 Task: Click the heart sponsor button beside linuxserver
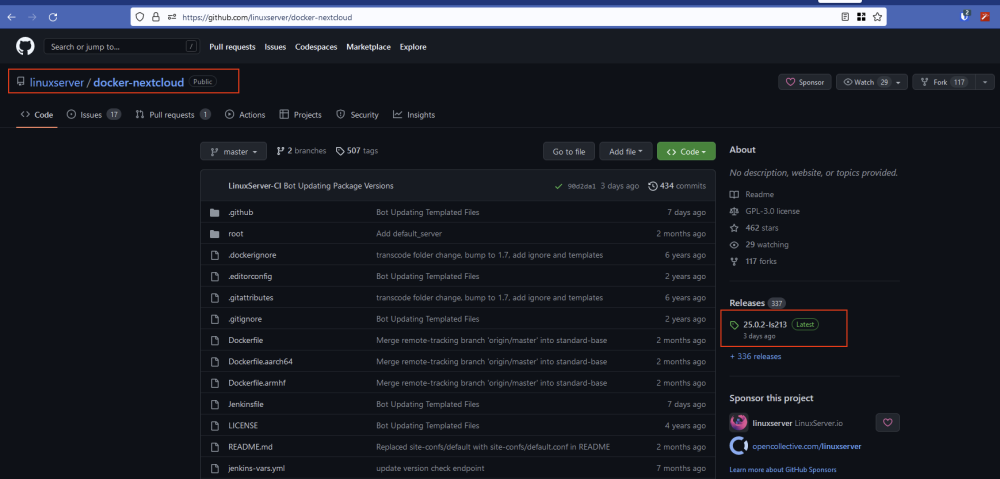888,422
